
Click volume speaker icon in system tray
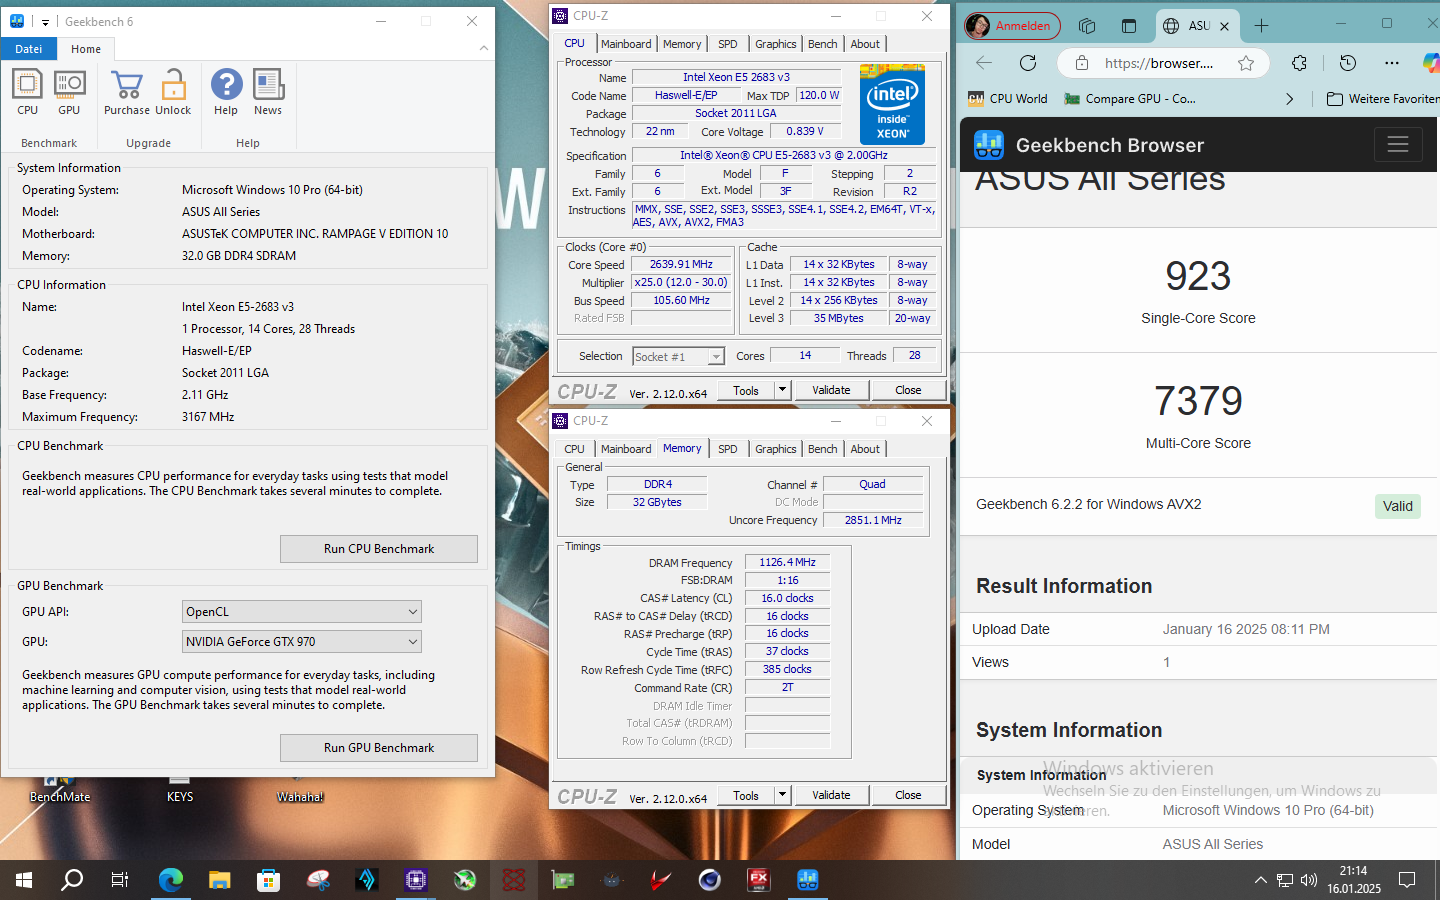(1309, 880)
